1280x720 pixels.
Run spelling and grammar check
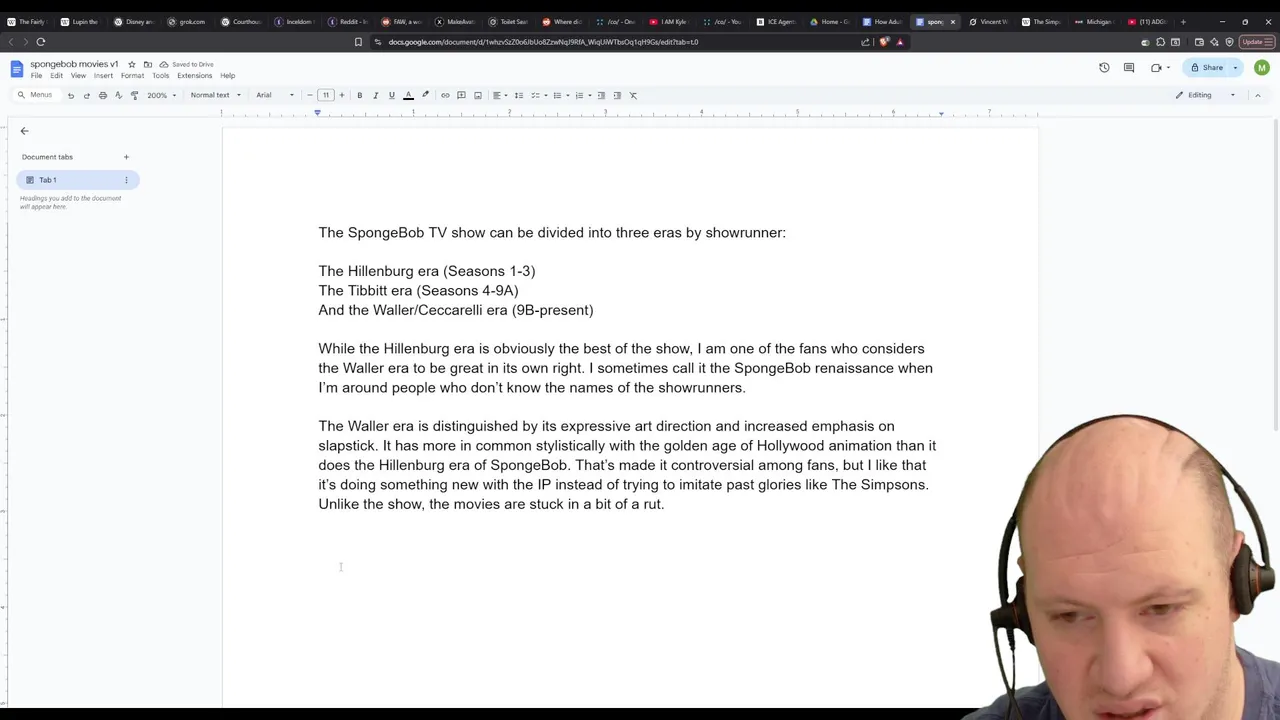click(118, 95)
